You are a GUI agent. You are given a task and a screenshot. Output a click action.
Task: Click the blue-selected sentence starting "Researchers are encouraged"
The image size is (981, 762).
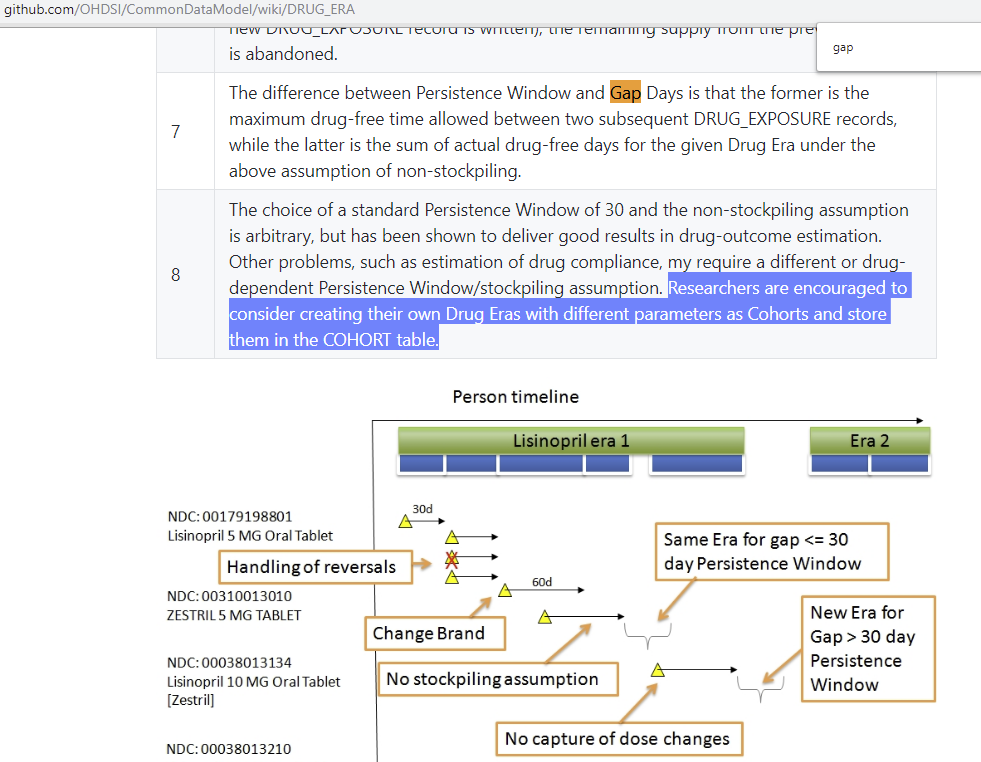[569, 313]
